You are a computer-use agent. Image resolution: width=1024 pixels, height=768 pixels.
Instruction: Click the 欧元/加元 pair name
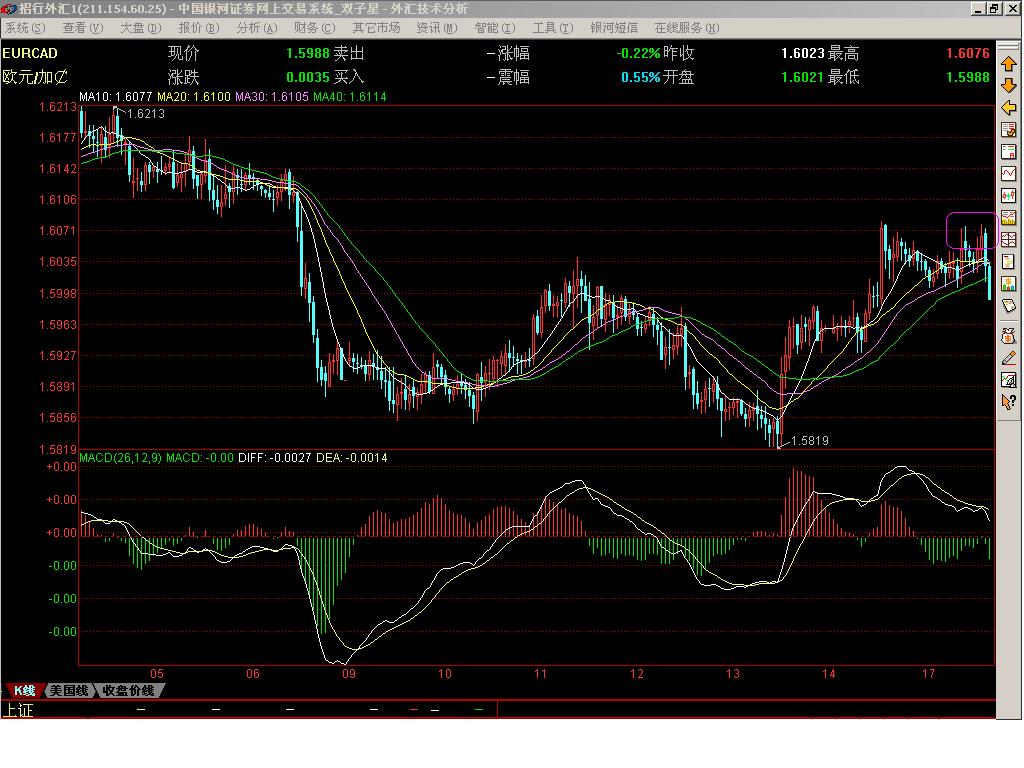point(35,77)
